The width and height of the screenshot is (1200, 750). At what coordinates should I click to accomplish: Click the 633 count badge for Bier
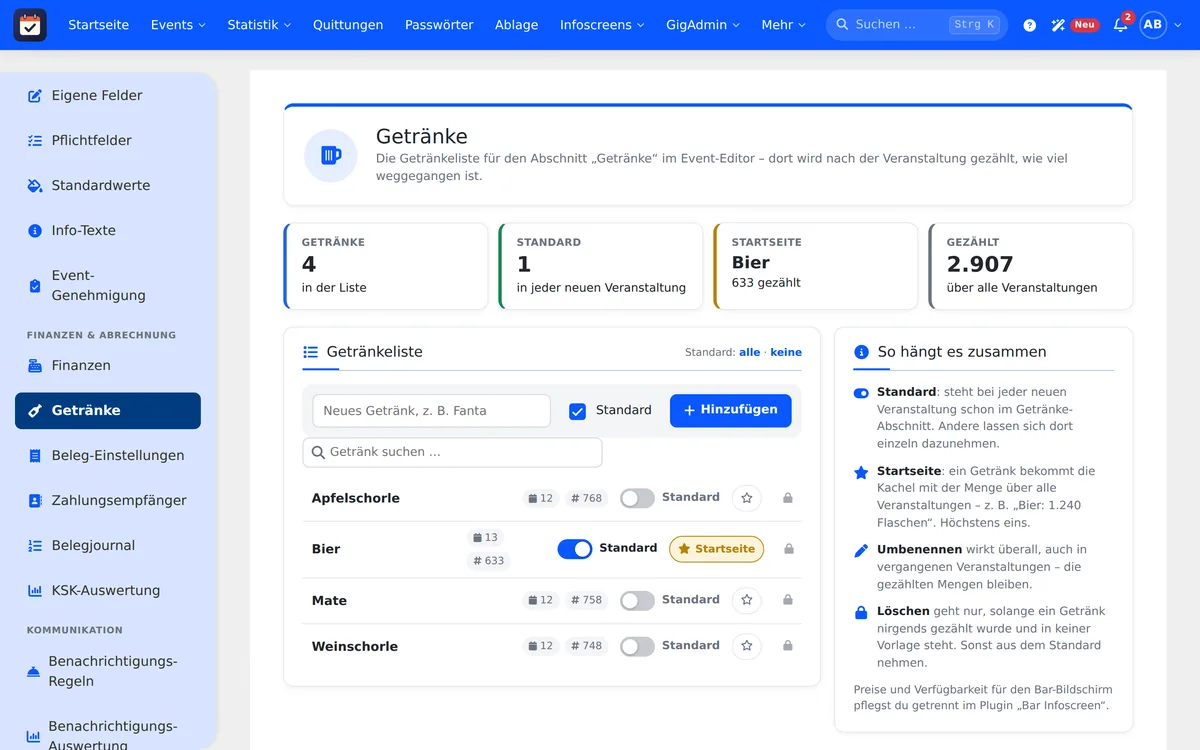489,561
